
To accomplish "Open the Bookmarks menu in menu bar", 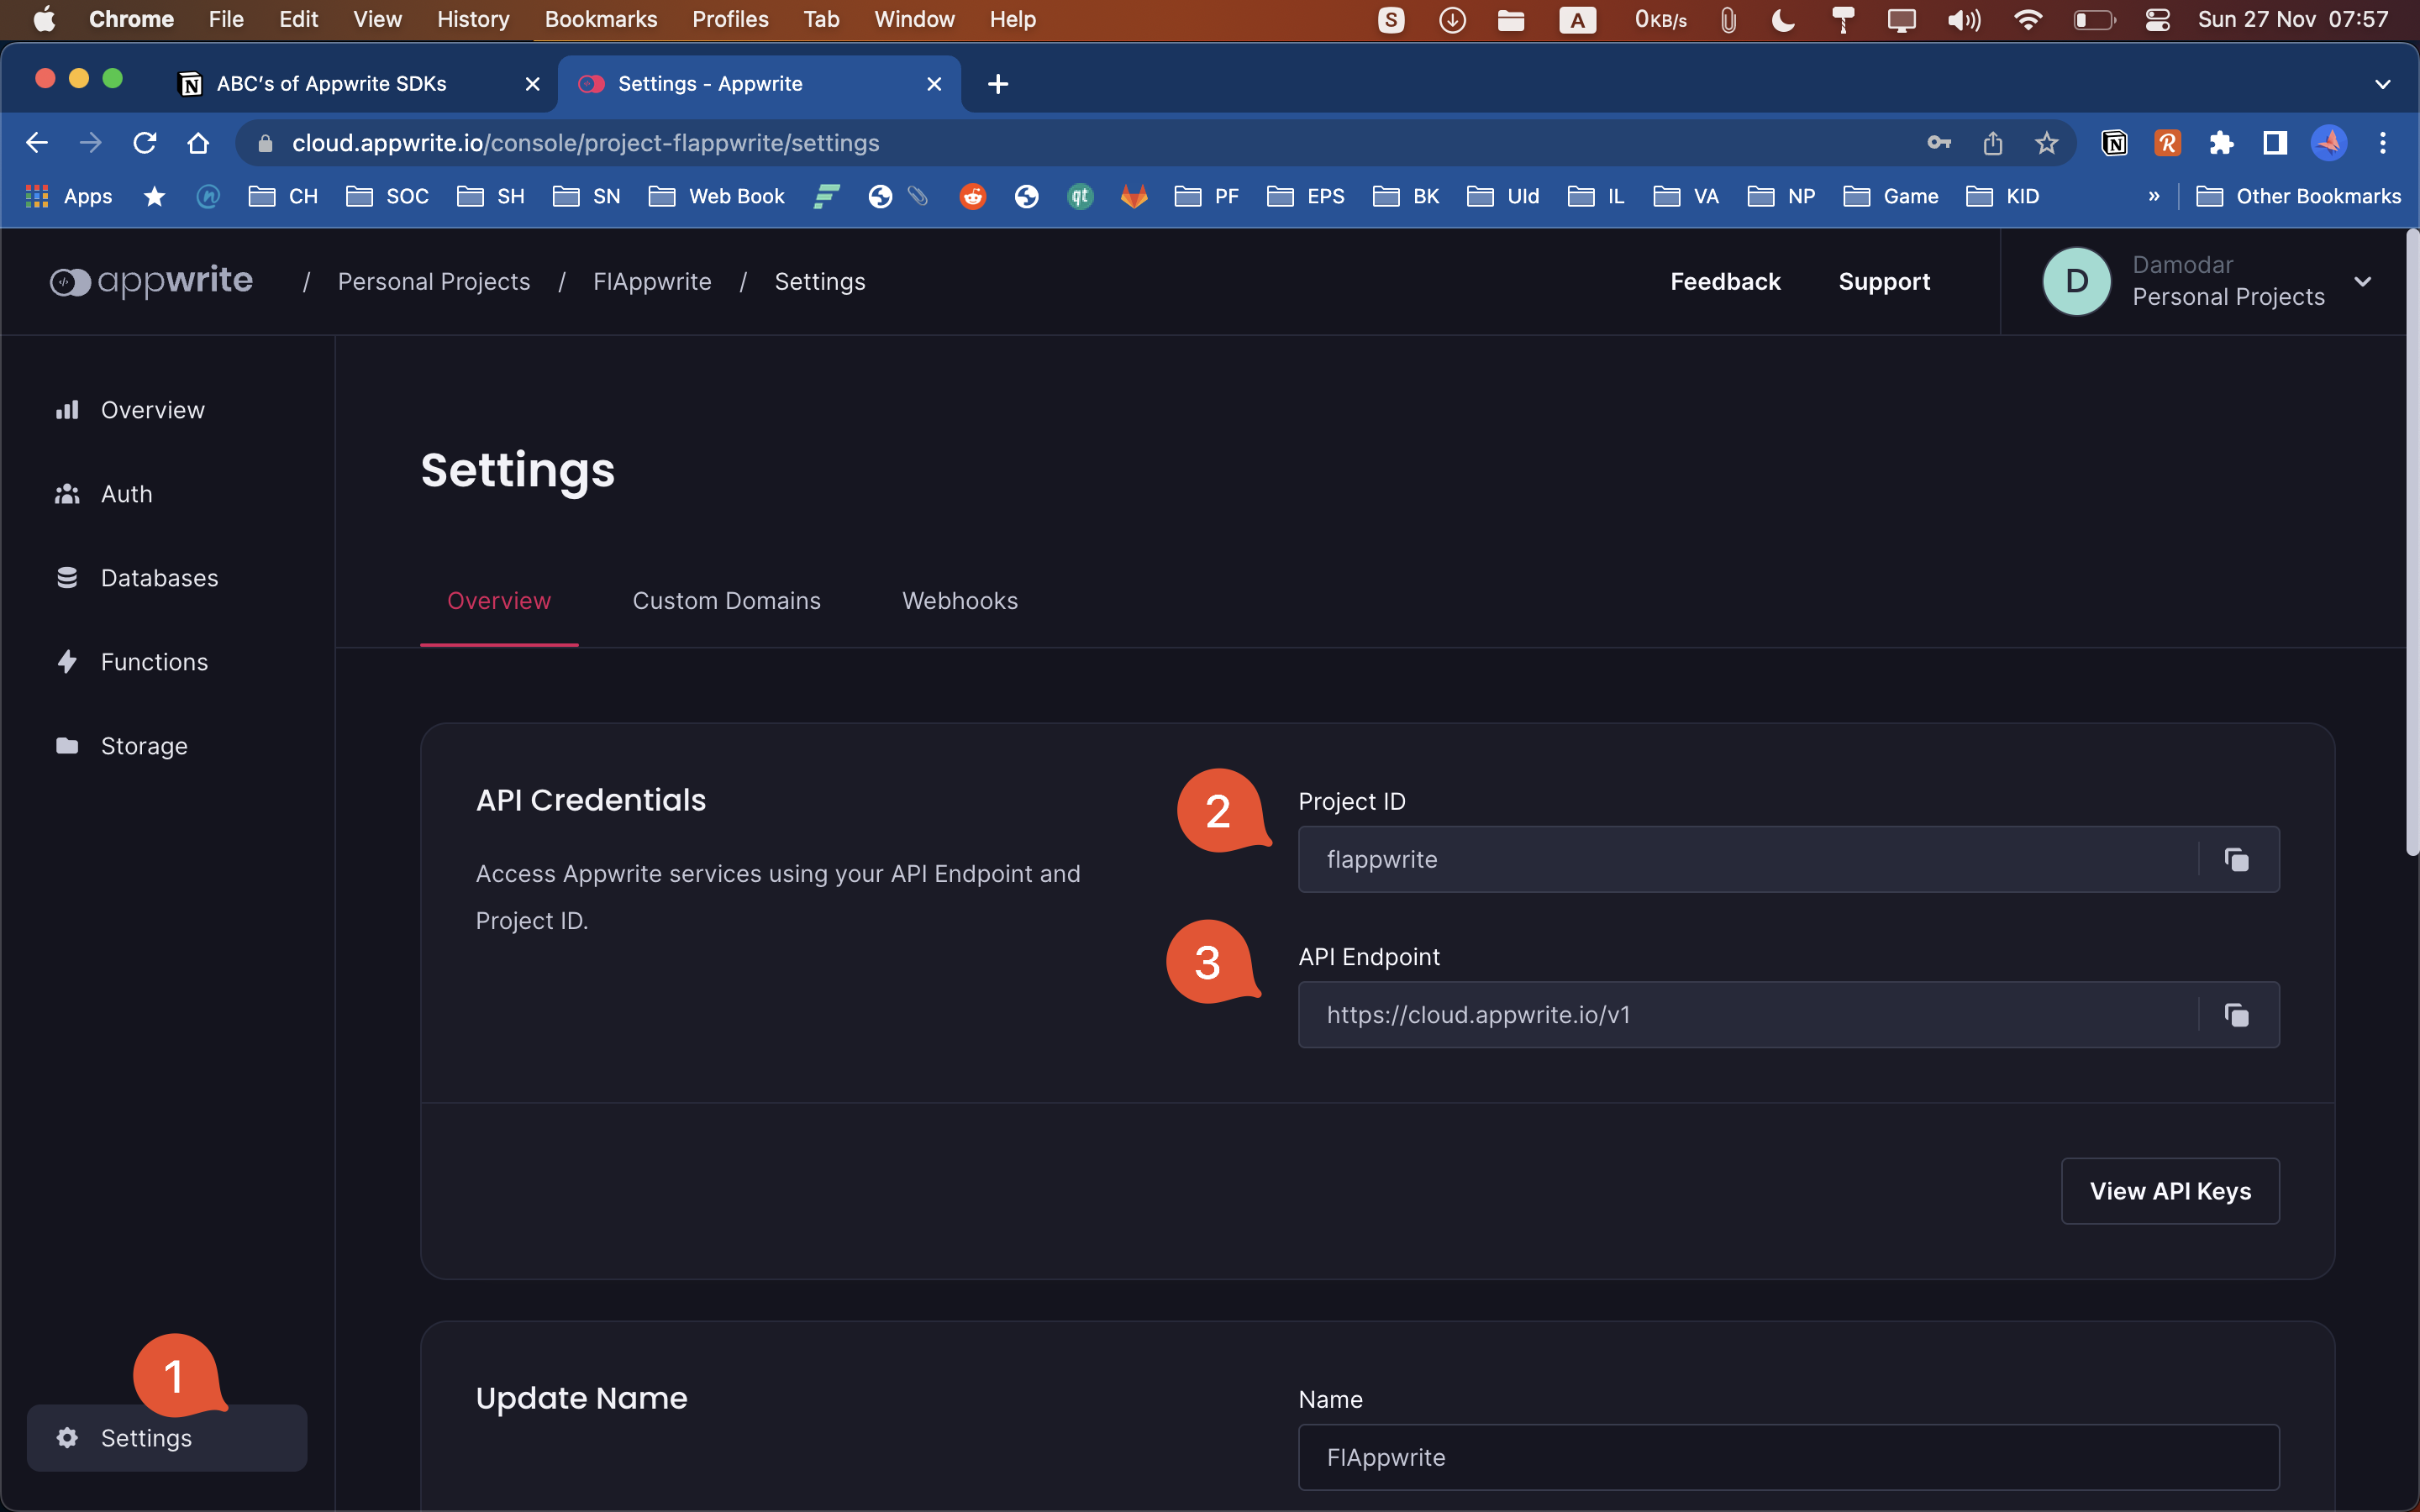I will (601, 19).
